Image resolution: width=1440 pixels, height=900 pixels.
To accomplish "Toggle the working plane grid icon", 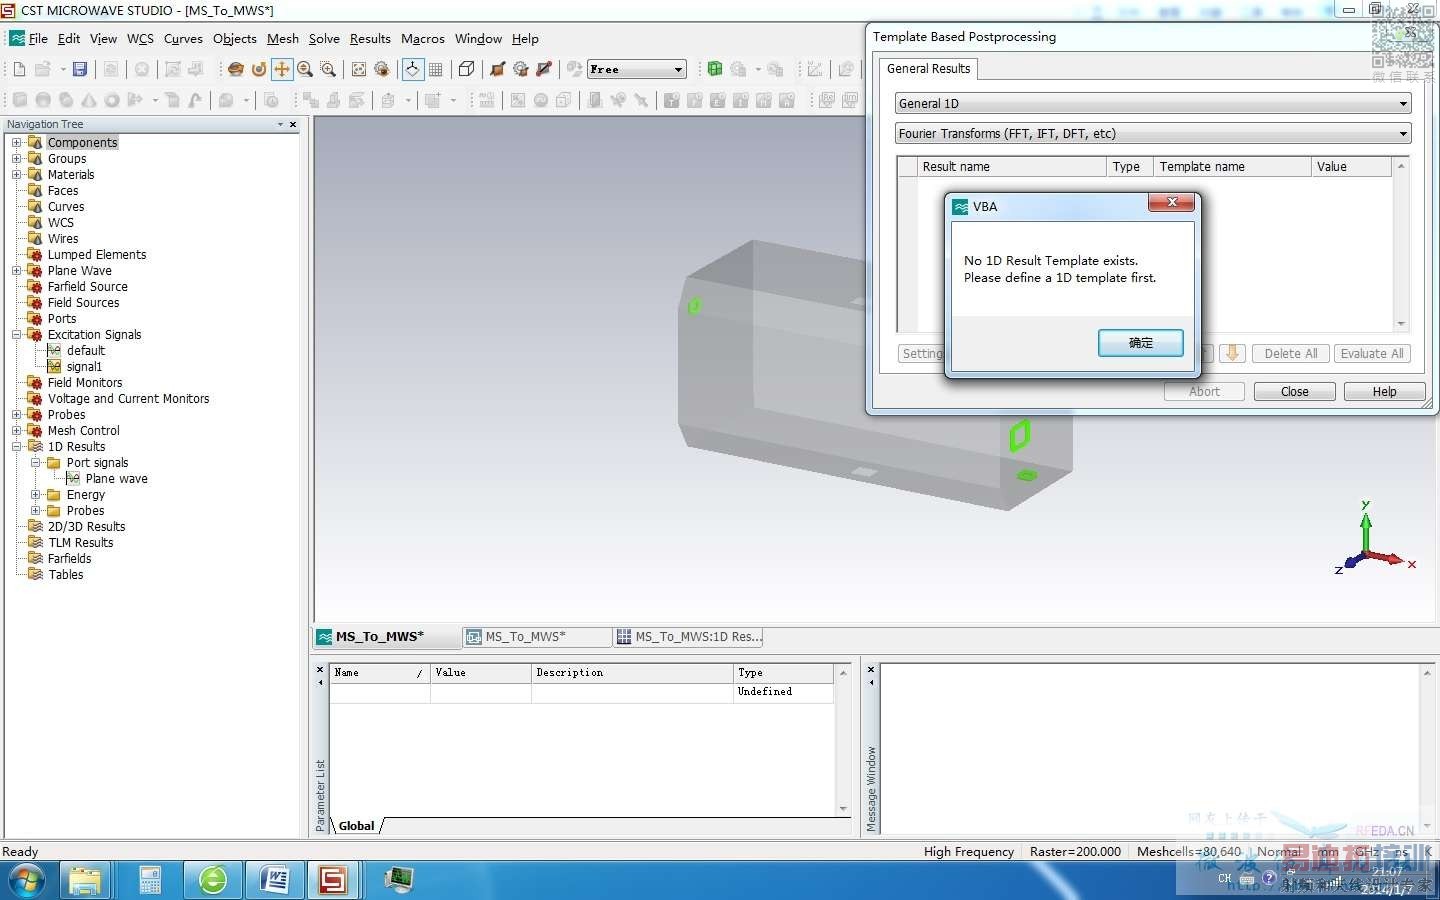I will point(435,69).
